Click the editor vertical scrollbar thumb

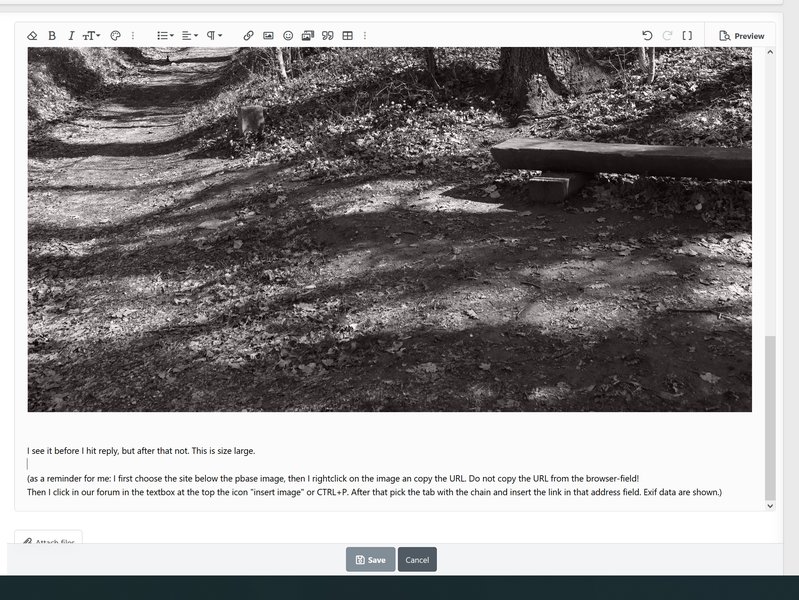770,418
